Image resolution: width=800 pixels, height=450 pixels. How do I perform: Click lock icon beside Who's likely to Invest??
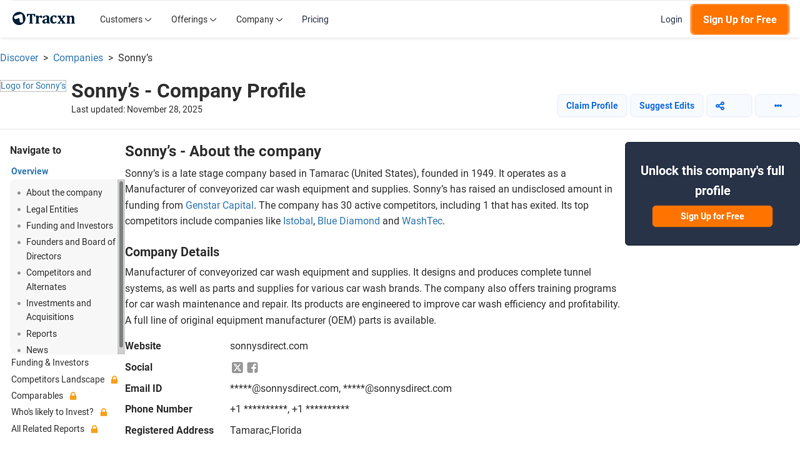103,412
